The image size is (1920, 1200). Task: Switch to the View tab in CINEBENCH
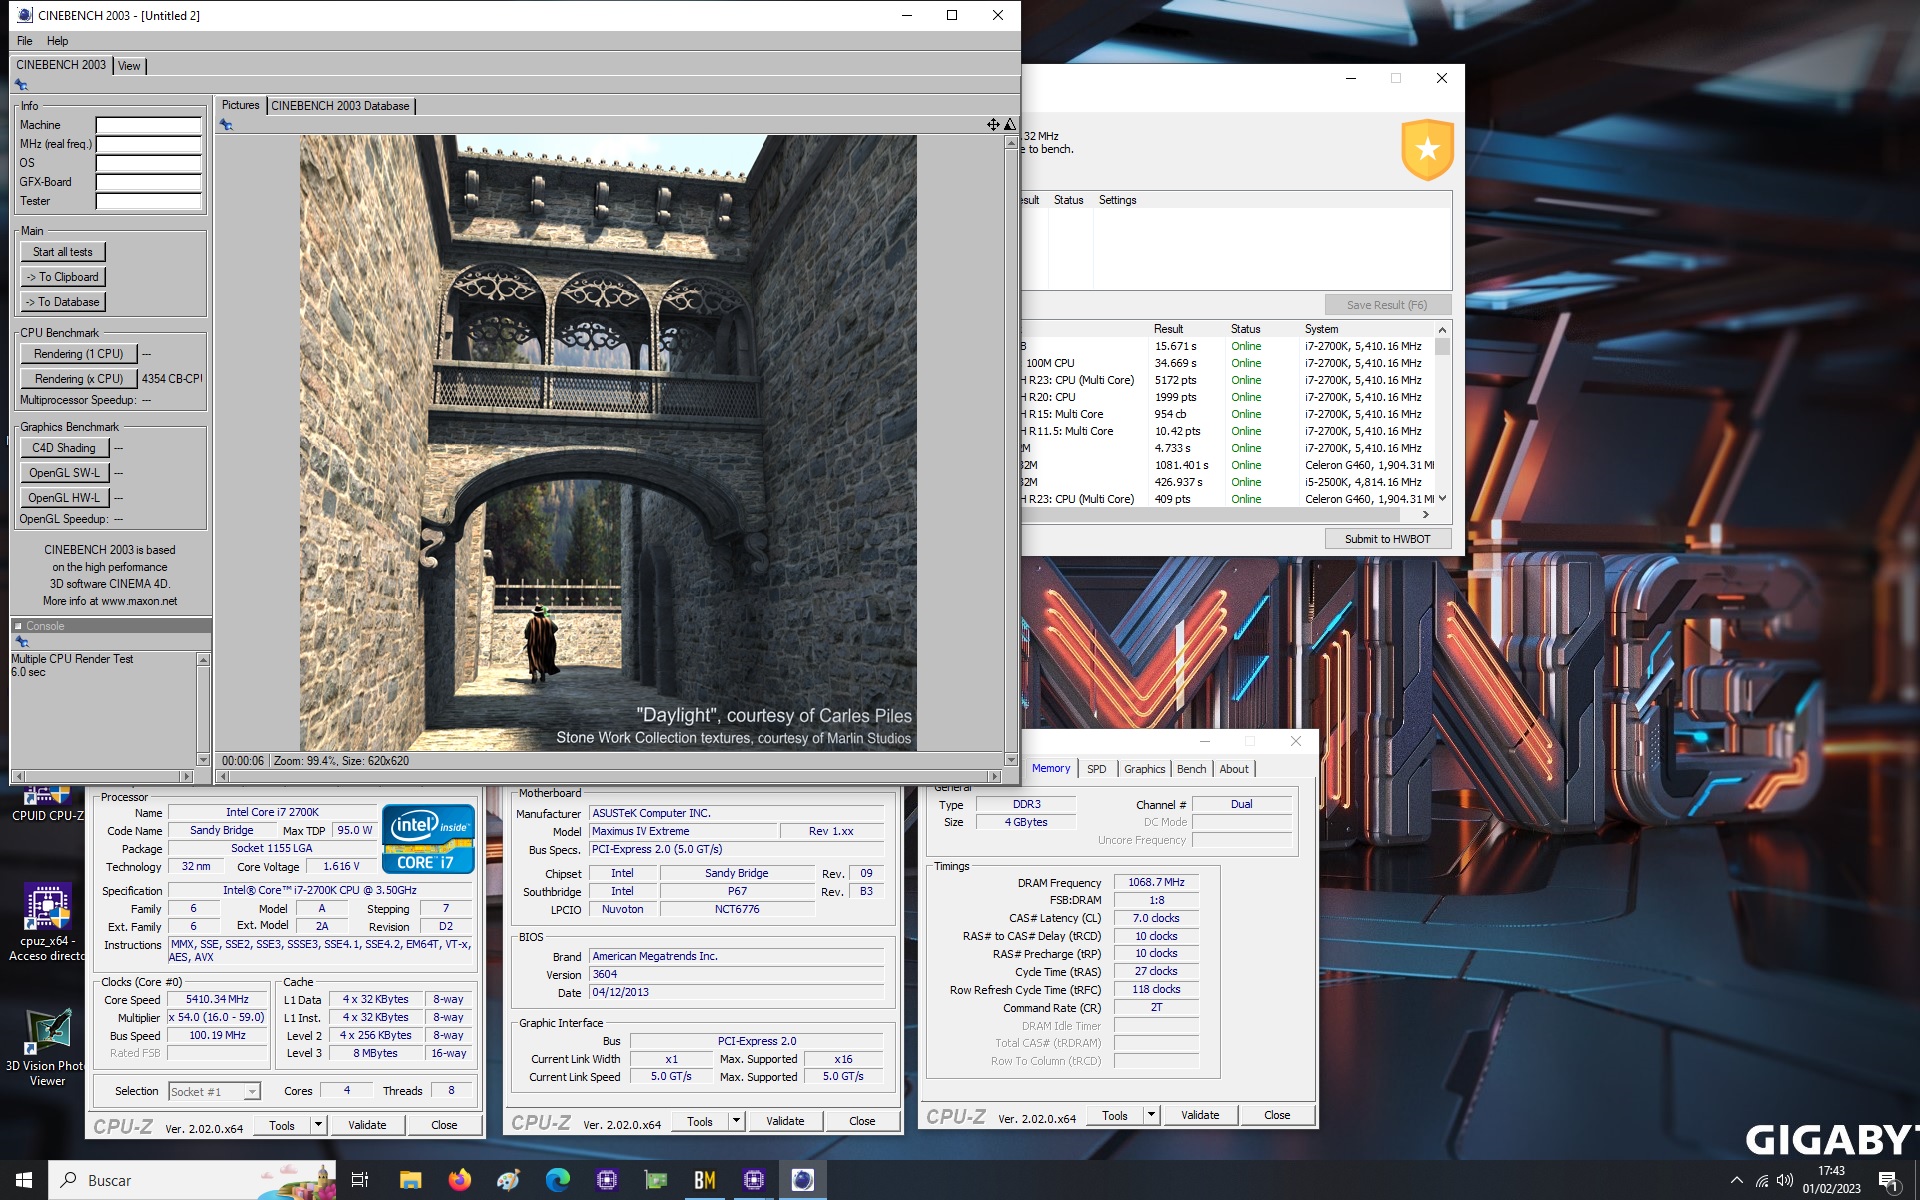pyautogui.click(x=129, y=66)
